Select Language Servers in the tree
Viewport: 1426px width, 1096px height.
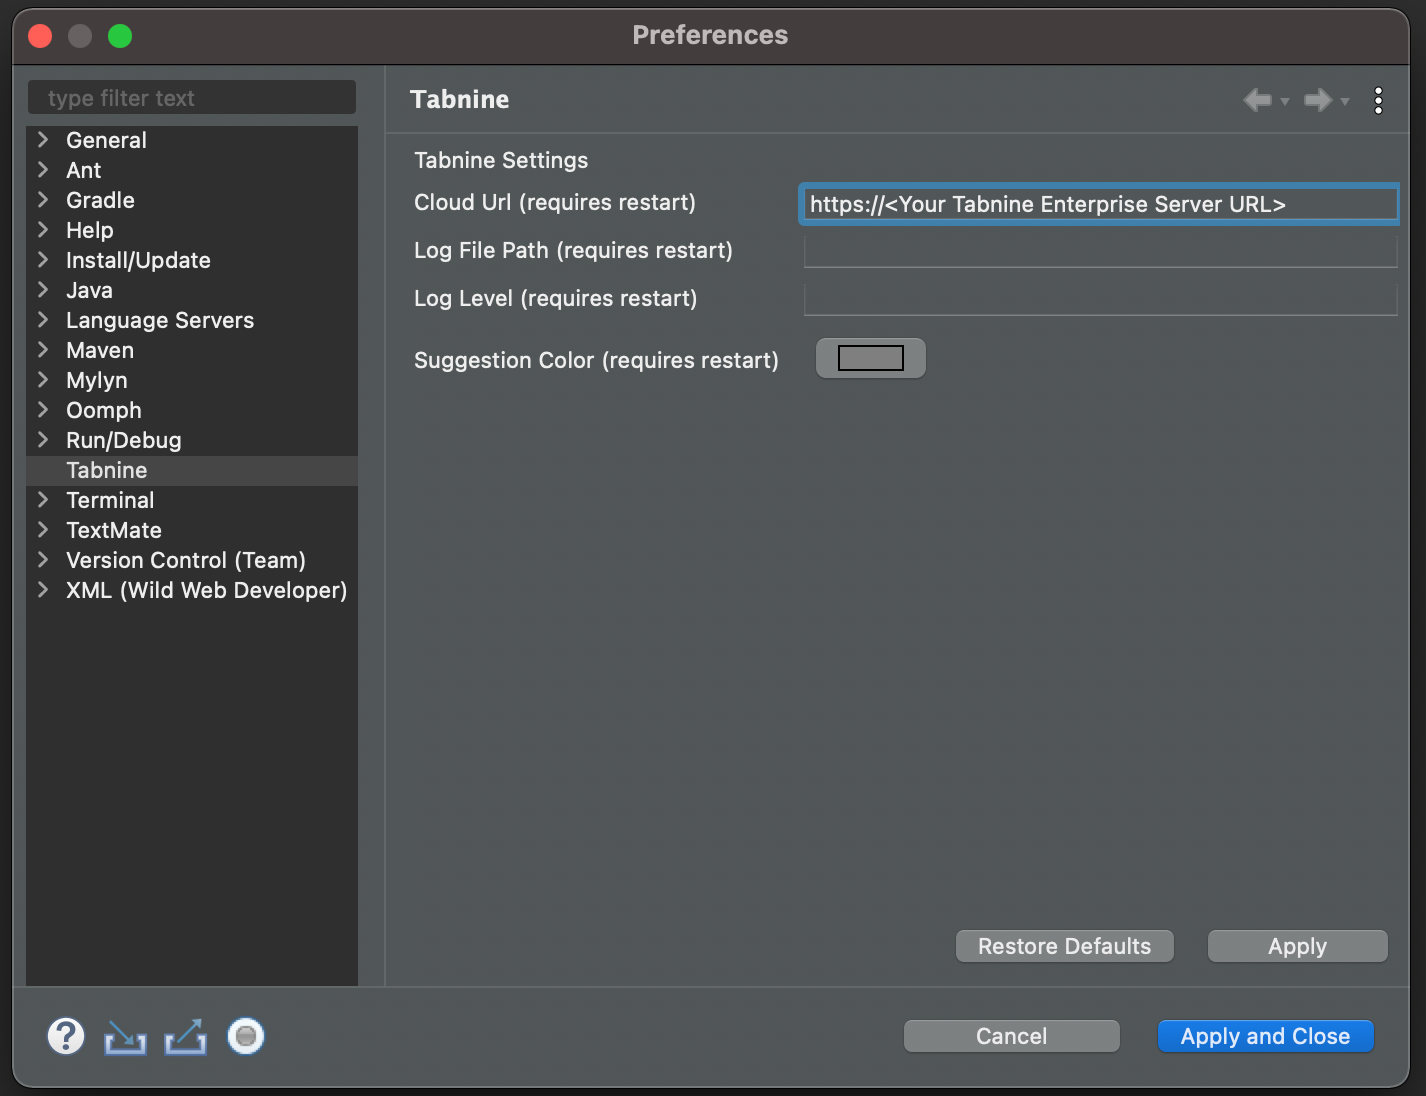click(160, 320)
